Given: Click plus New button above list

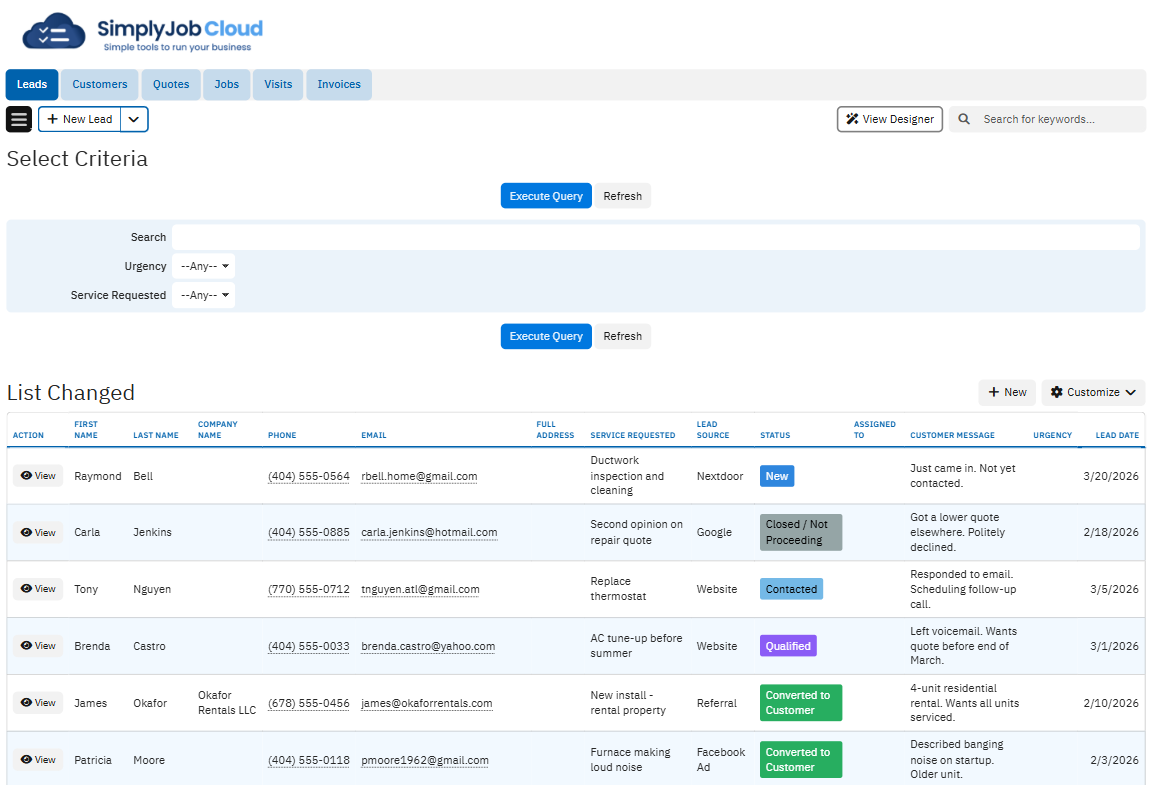Looking at the screenshot, I should pos(1007,392).
